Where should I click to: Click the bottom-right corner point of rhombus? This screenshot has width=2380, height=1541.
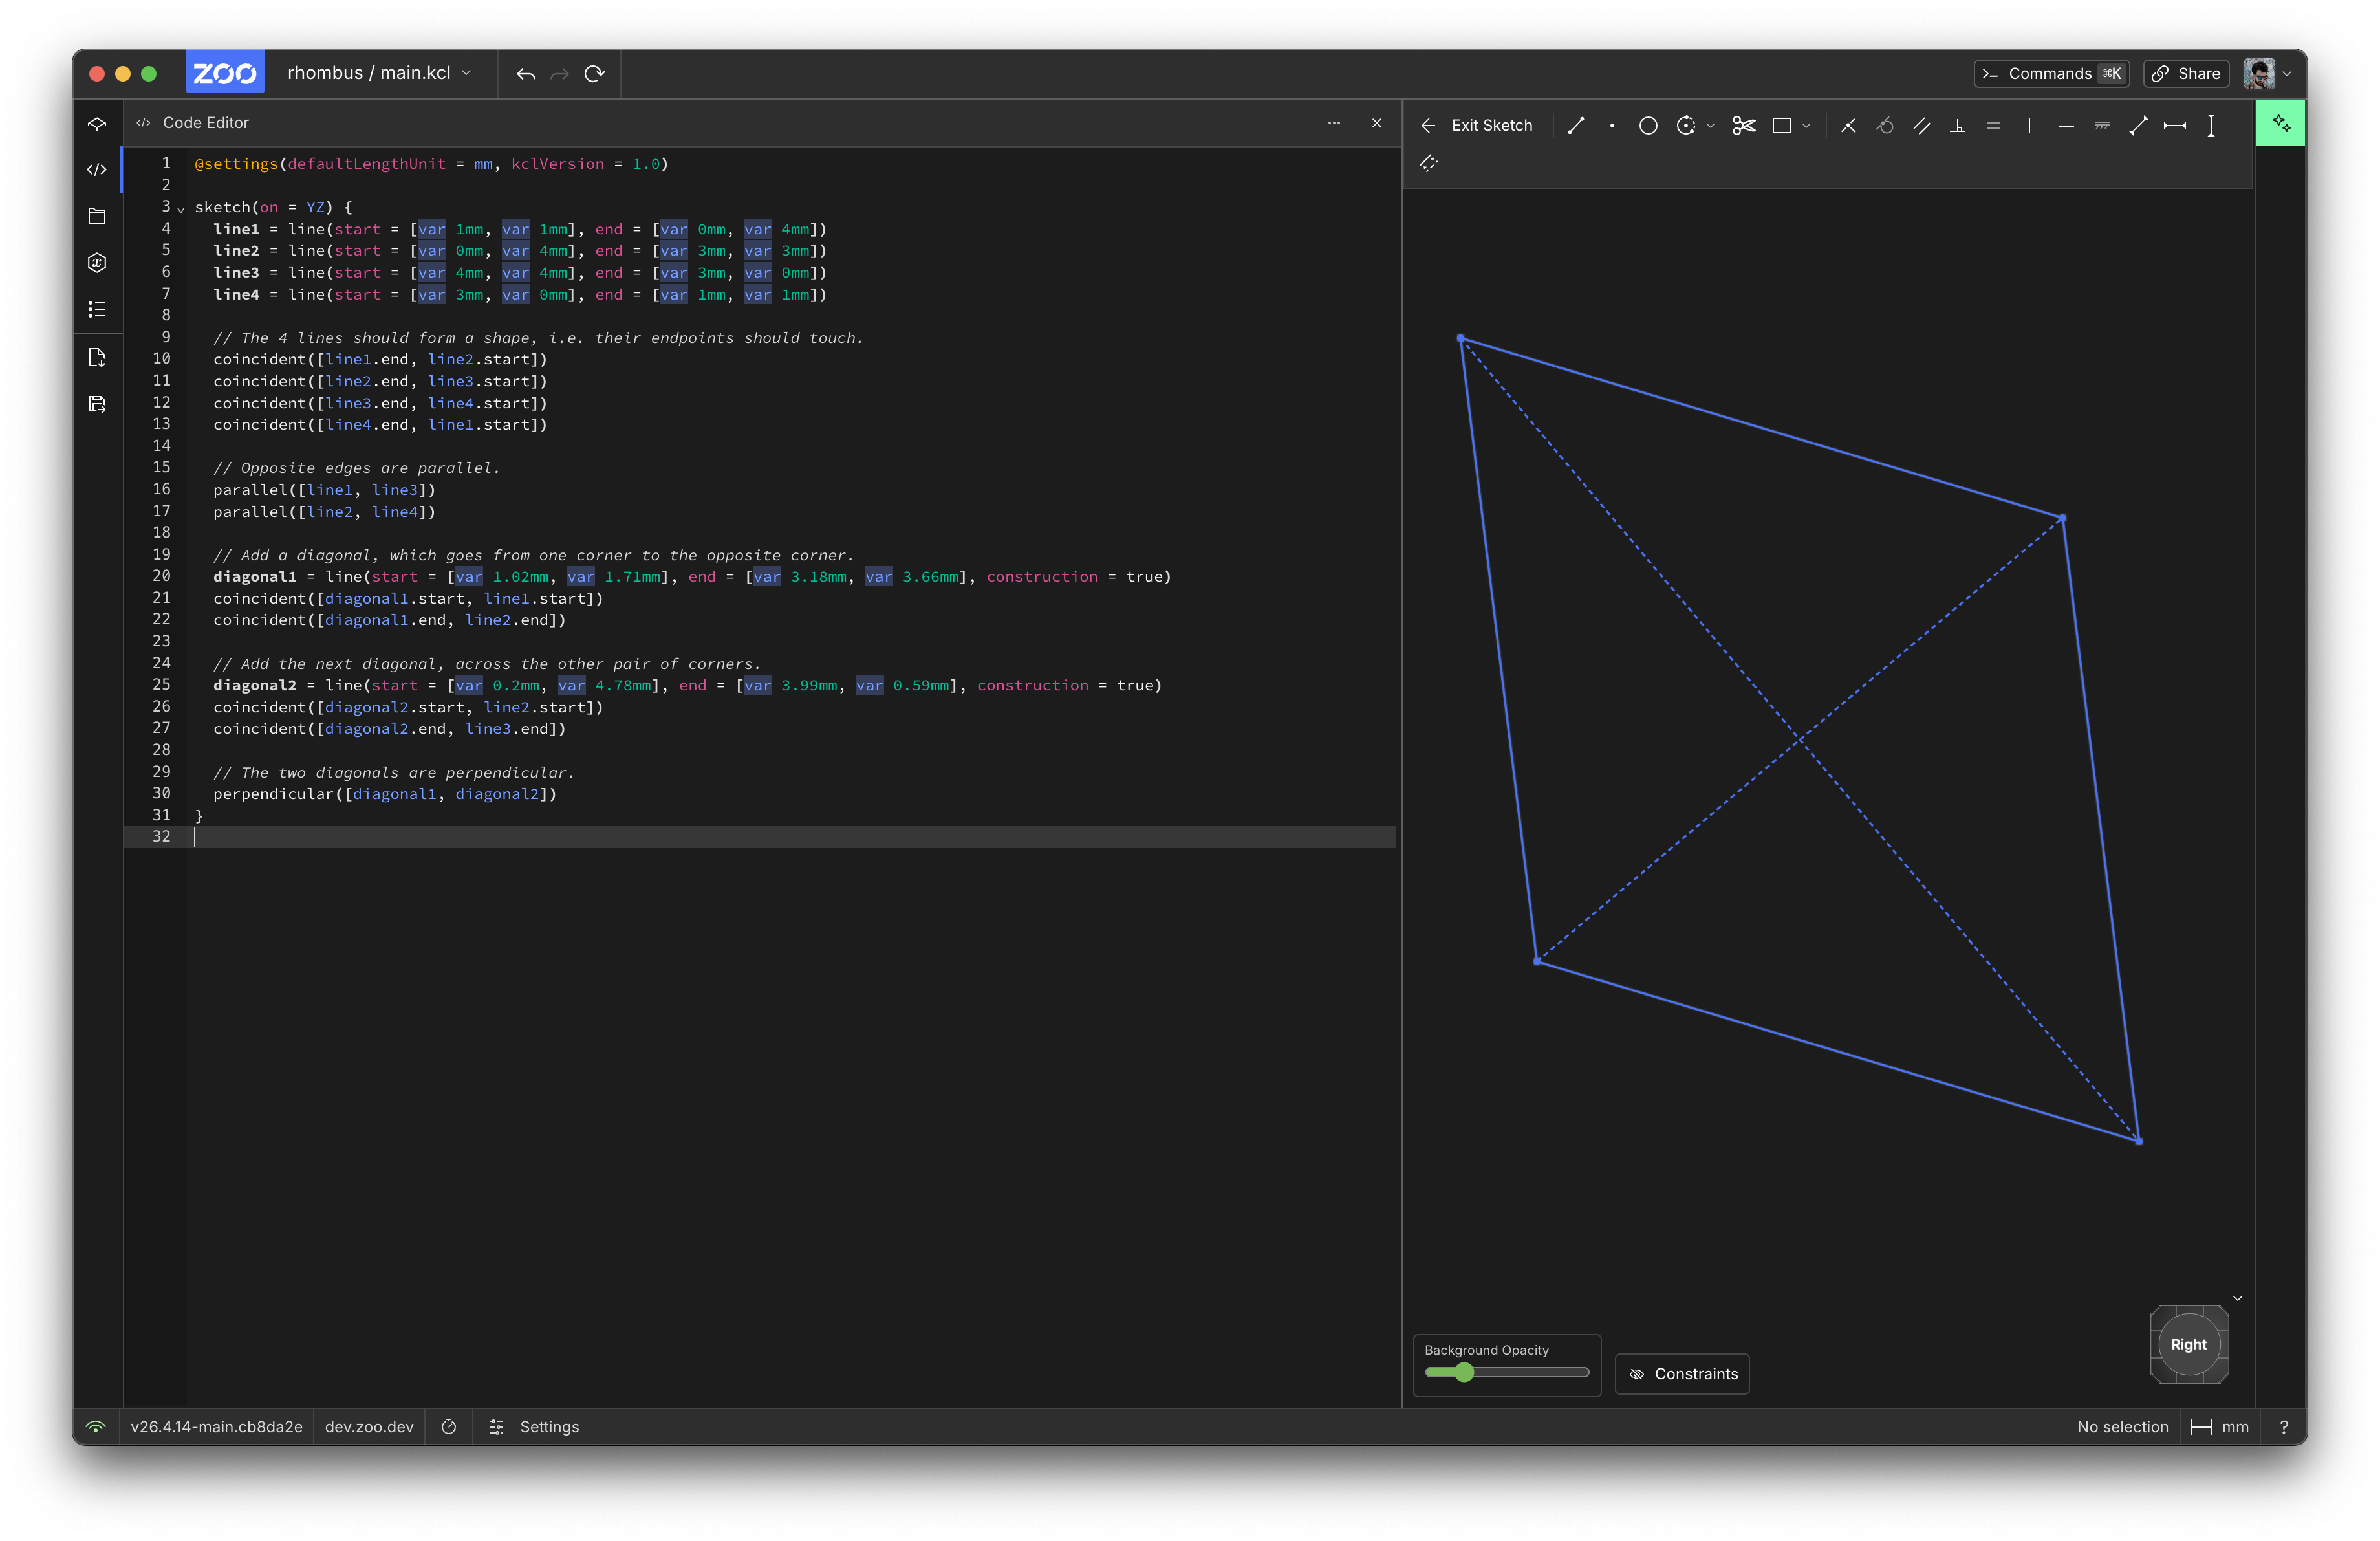pyautogui.click(x=2138, y=1141)
